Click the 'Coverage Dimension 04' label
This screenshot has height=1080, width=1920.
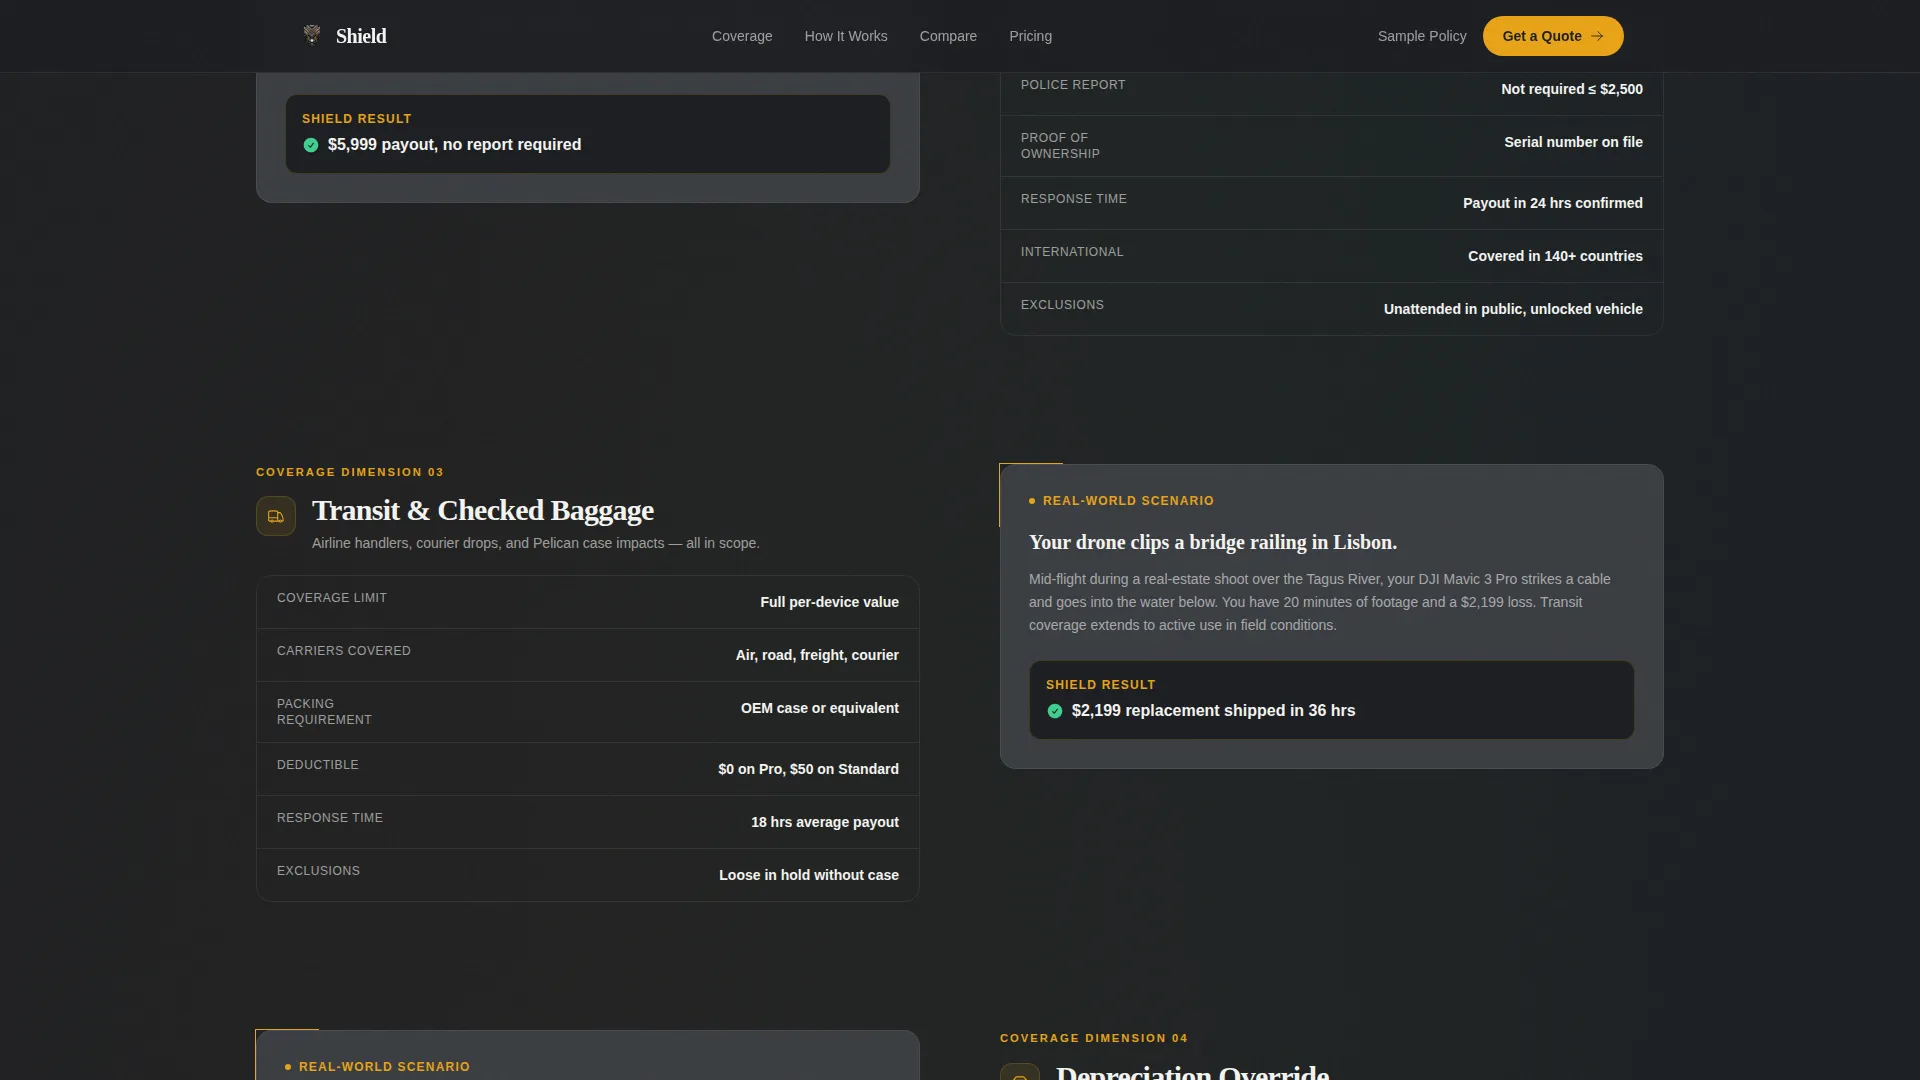pos(1094,1038)
